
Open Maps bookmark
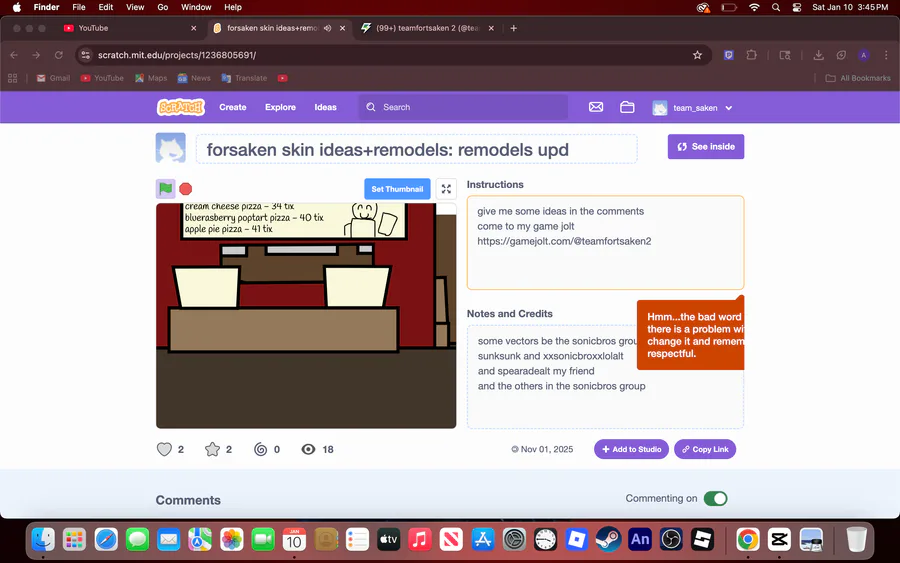point(151,78)
